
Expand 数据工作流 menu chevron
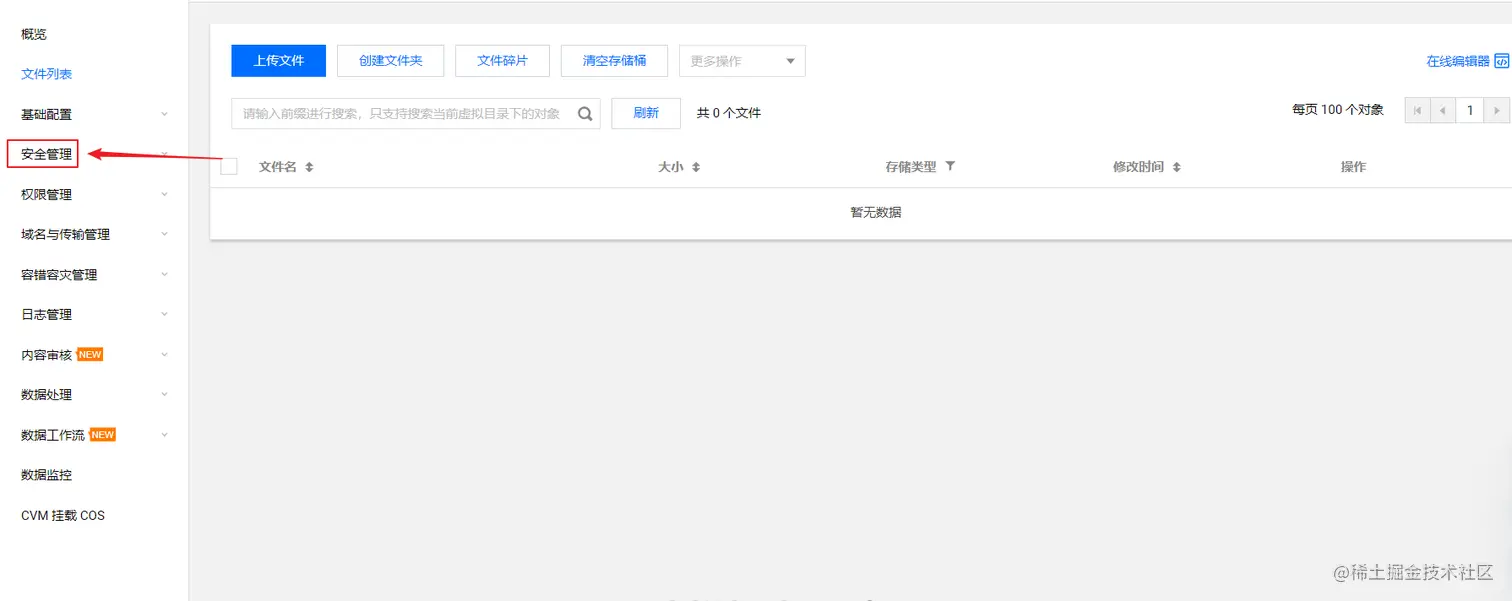165,434
